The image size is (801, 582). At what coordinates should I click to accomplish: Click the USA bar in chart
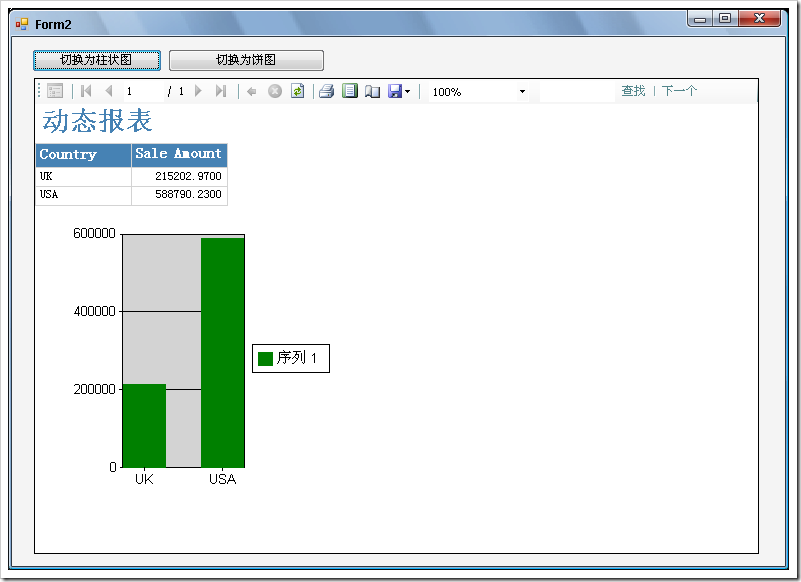pyautogui.click(x=223, y=352)
